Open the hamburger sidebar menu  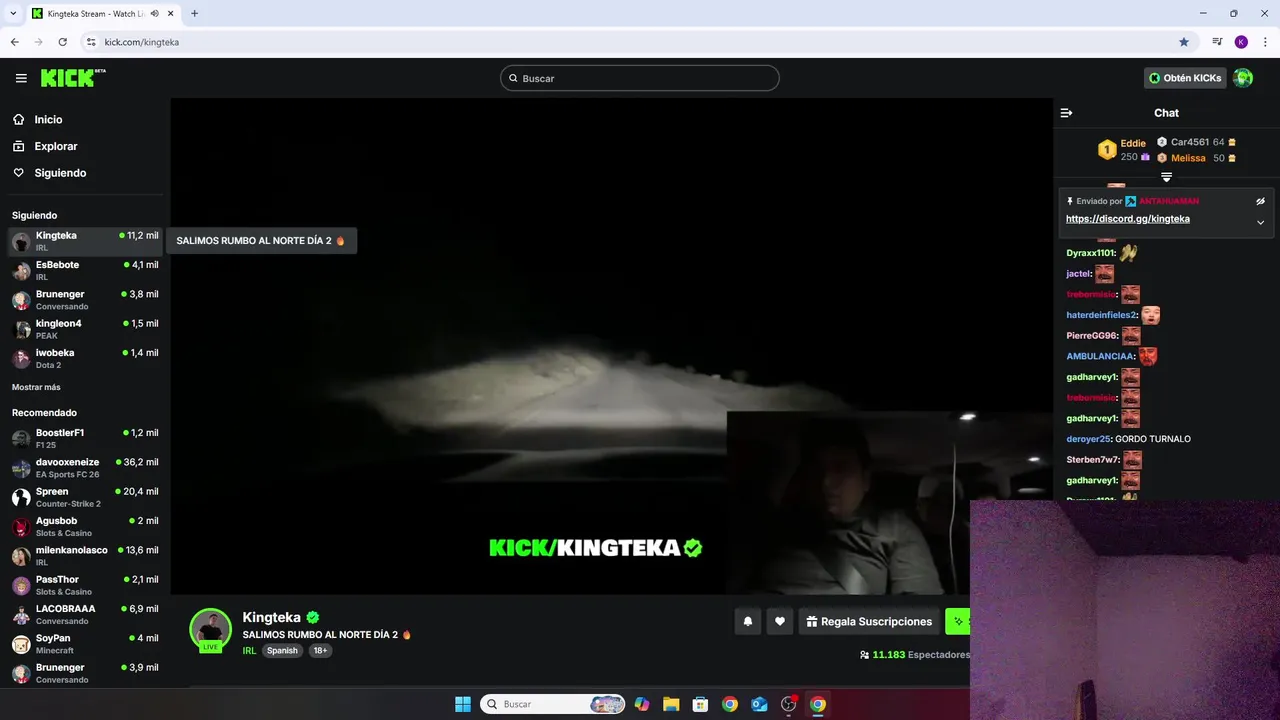(21, 78)
